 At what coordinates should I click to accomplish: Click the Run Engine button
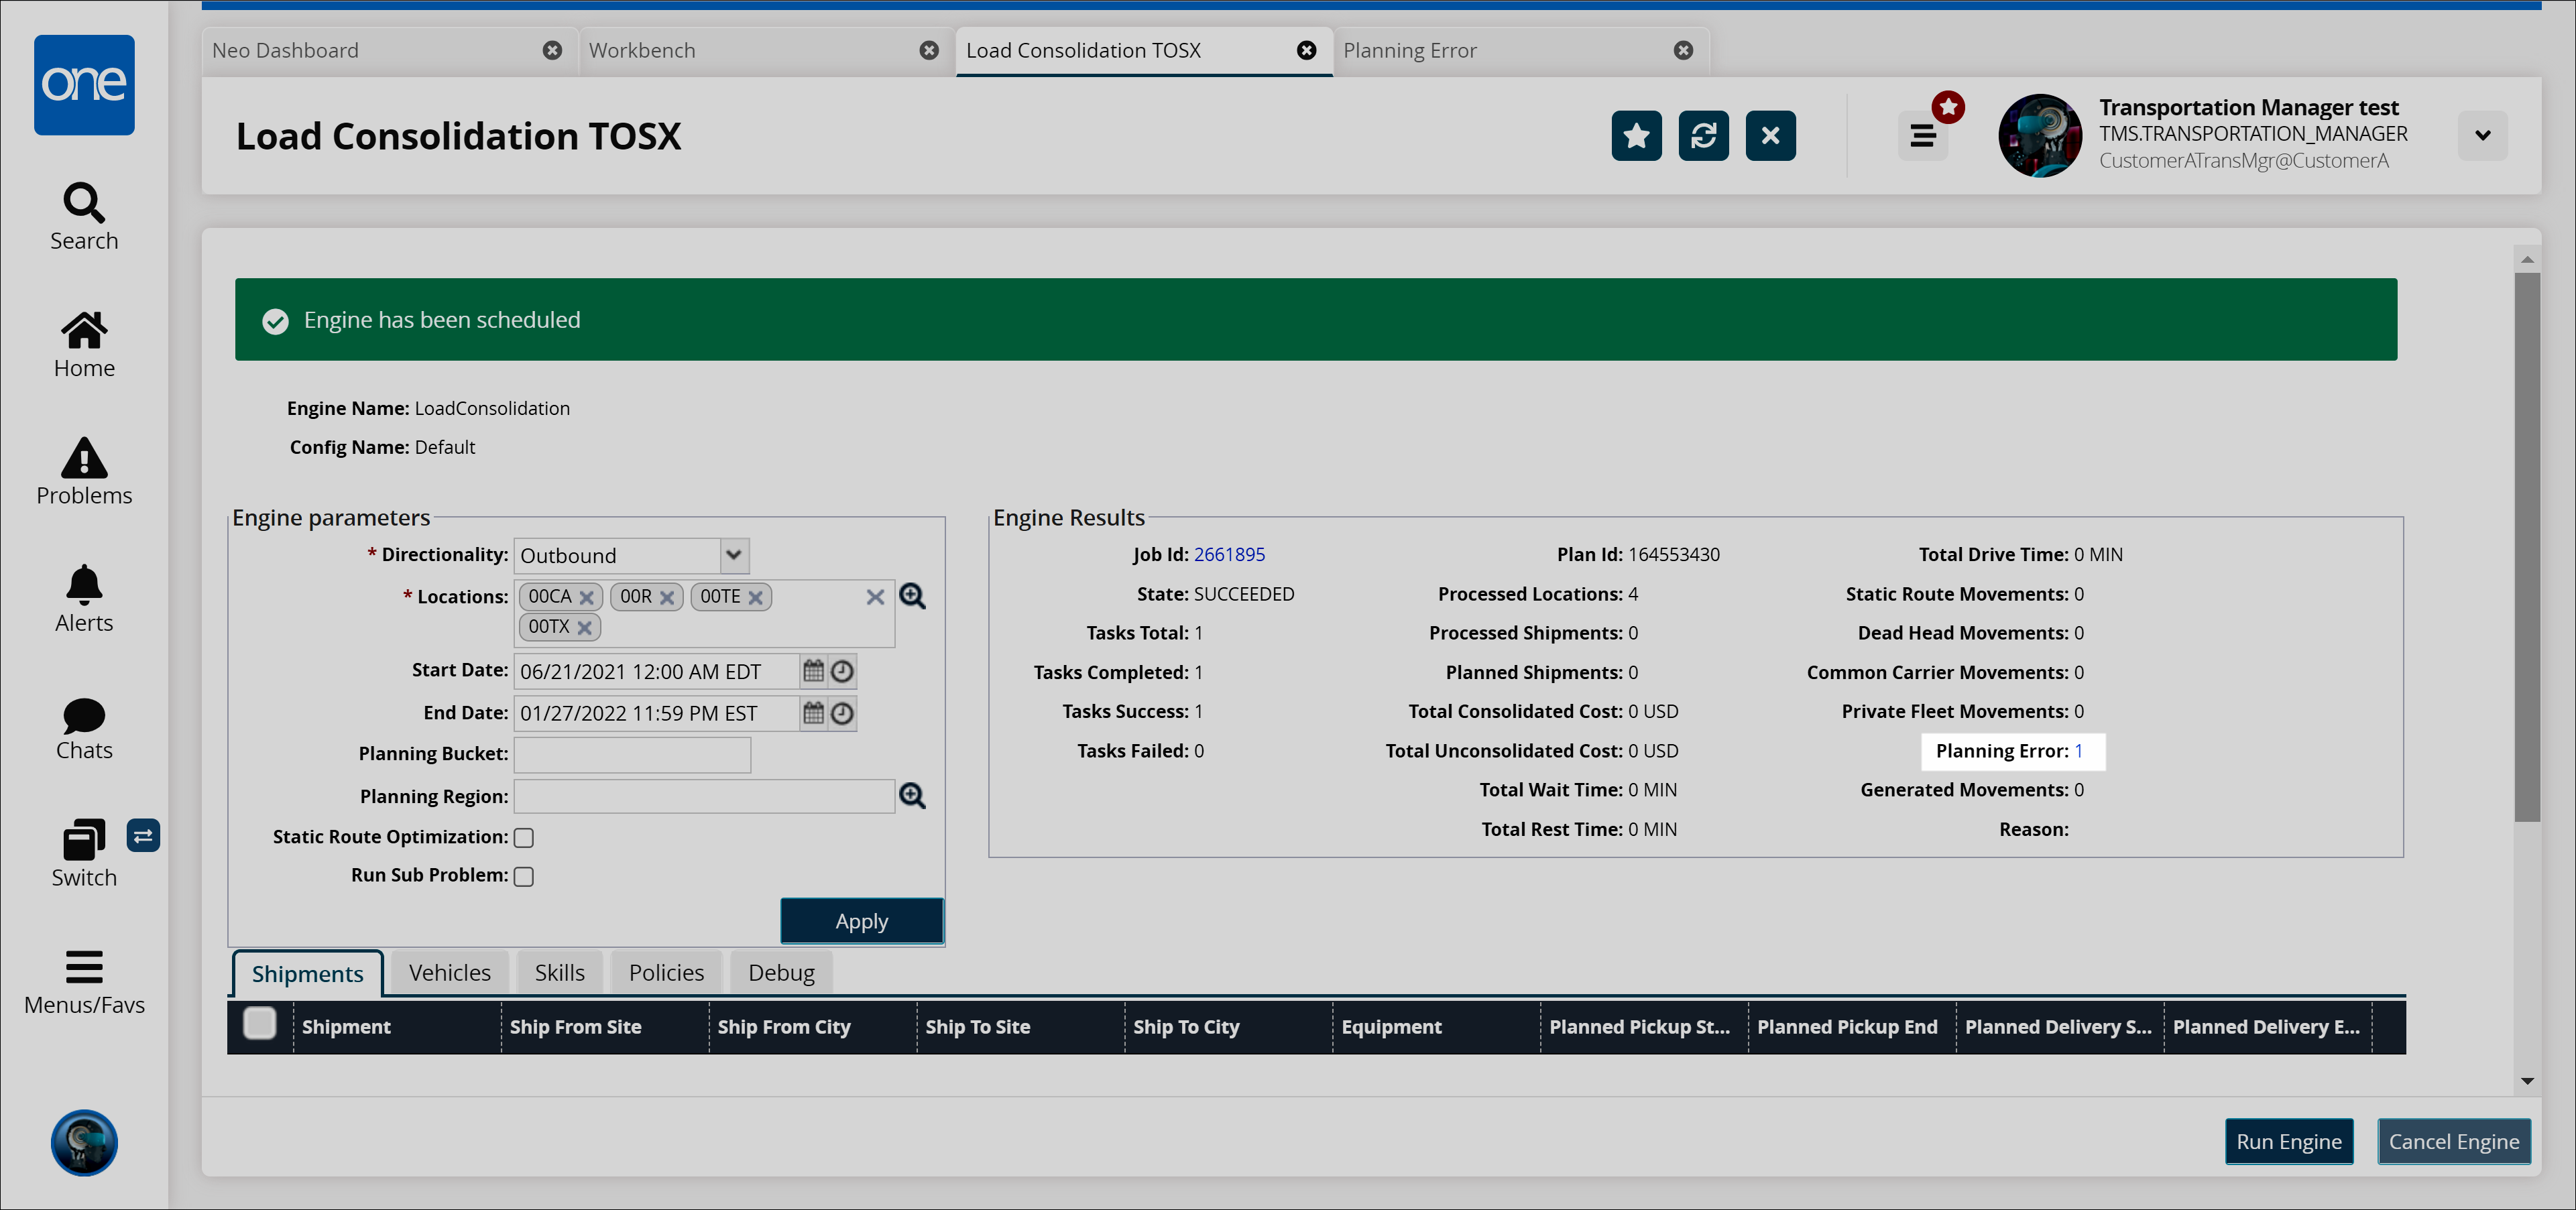[2288, 1141]
